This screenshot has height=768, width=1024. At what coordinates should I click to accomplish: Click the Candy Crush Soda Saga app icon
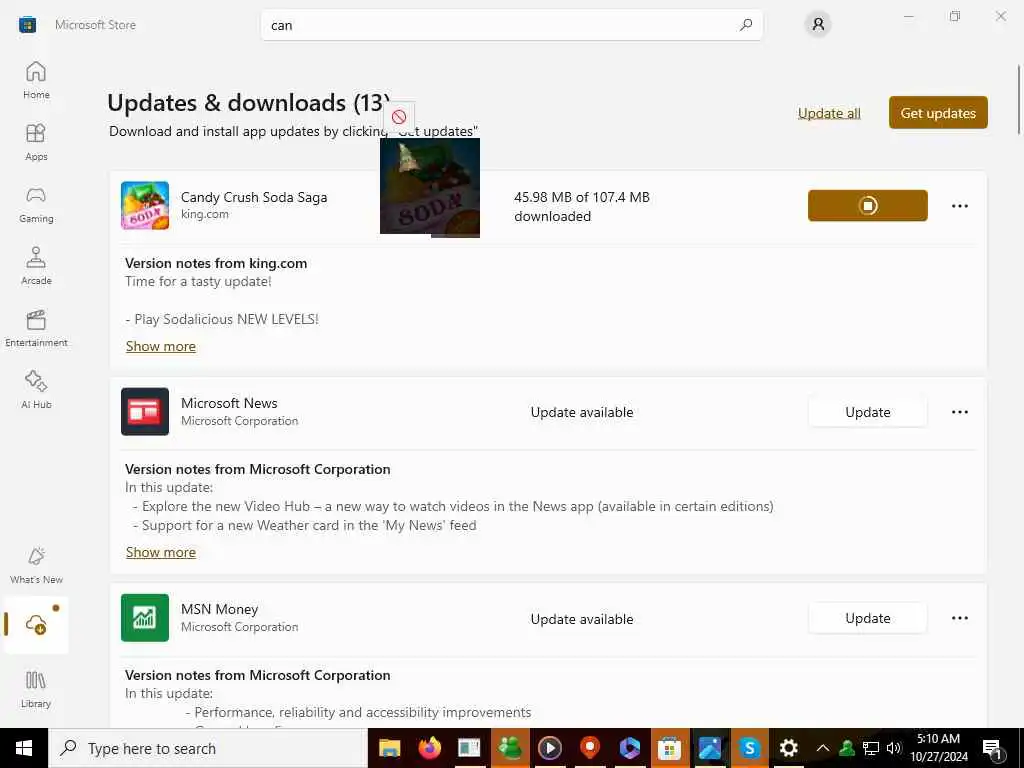pyautogui.click(x=145, y=206)
